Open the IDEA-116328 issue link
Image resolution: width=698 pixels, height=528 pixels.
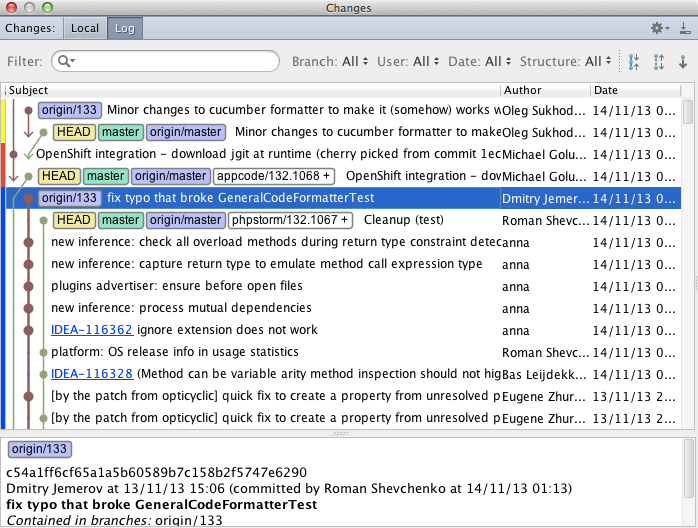[92, 374]
